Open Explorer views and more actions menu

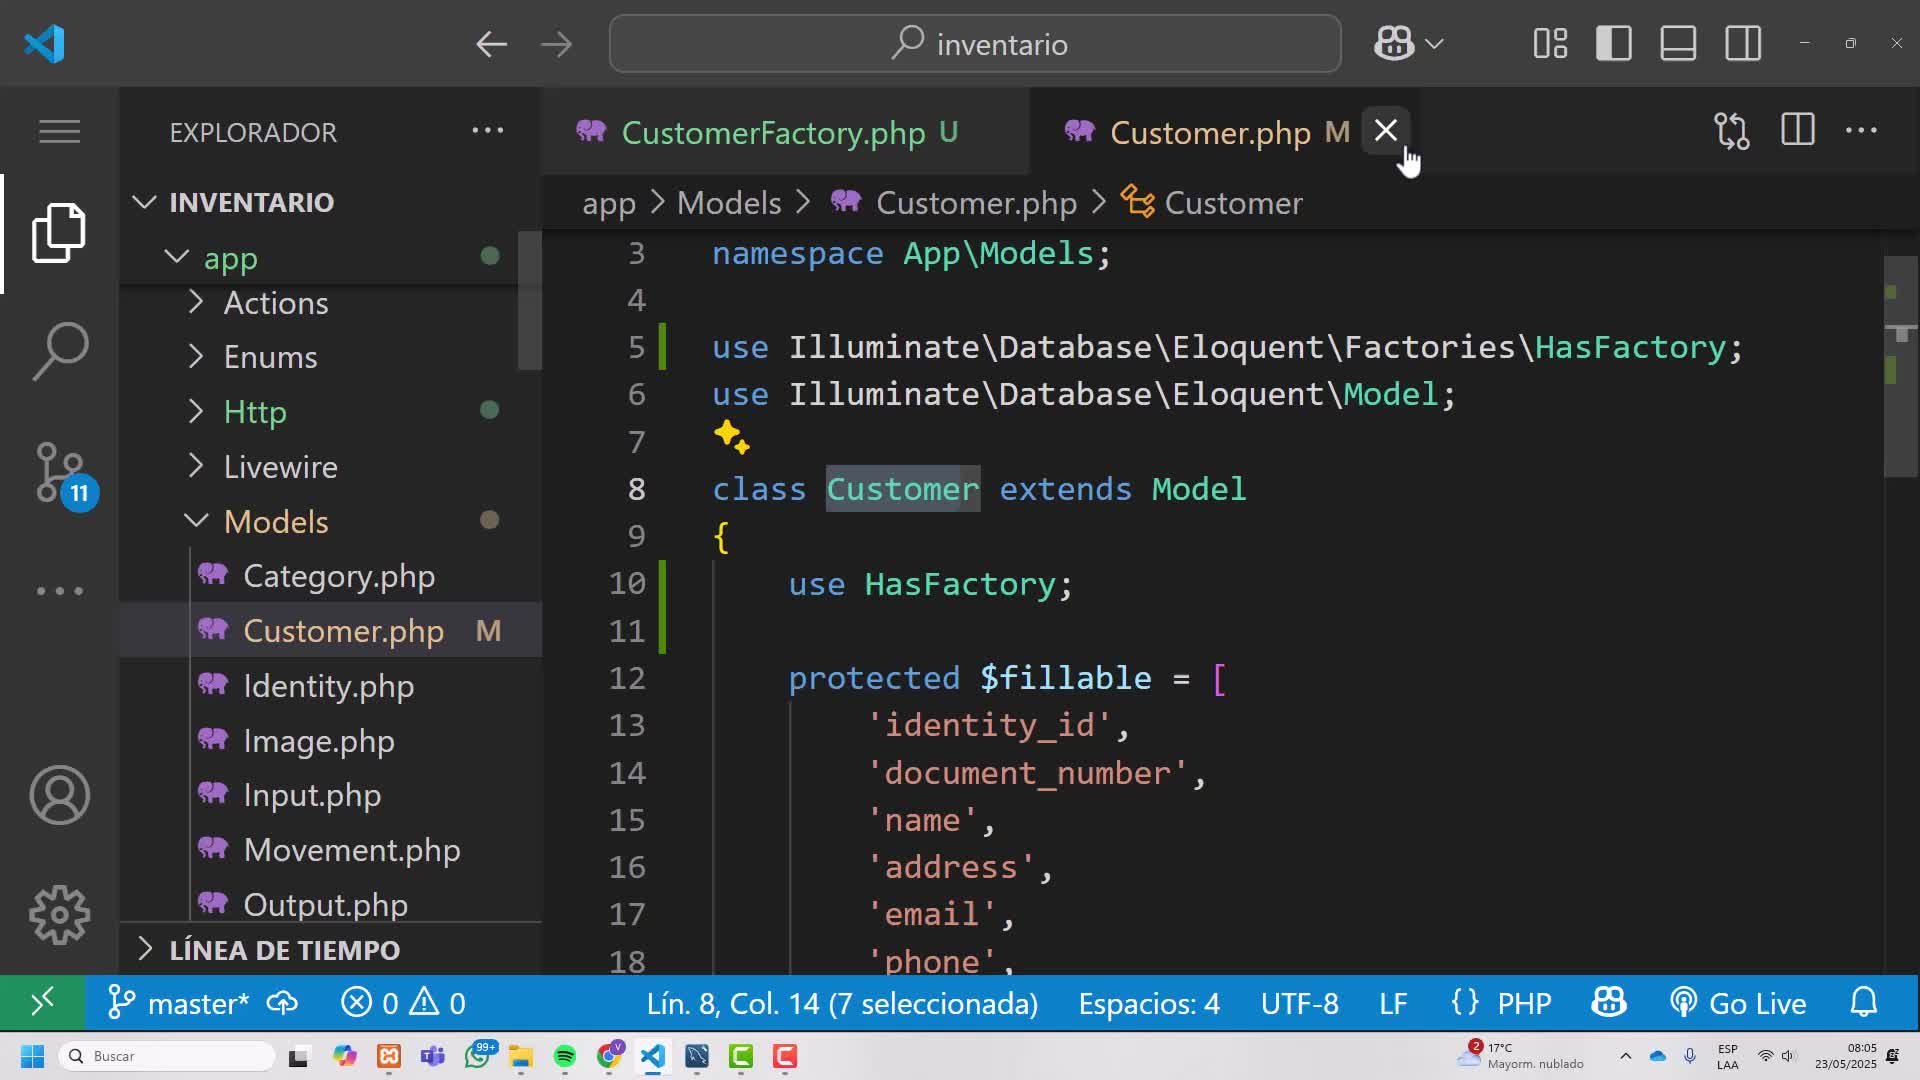point(487,131)
